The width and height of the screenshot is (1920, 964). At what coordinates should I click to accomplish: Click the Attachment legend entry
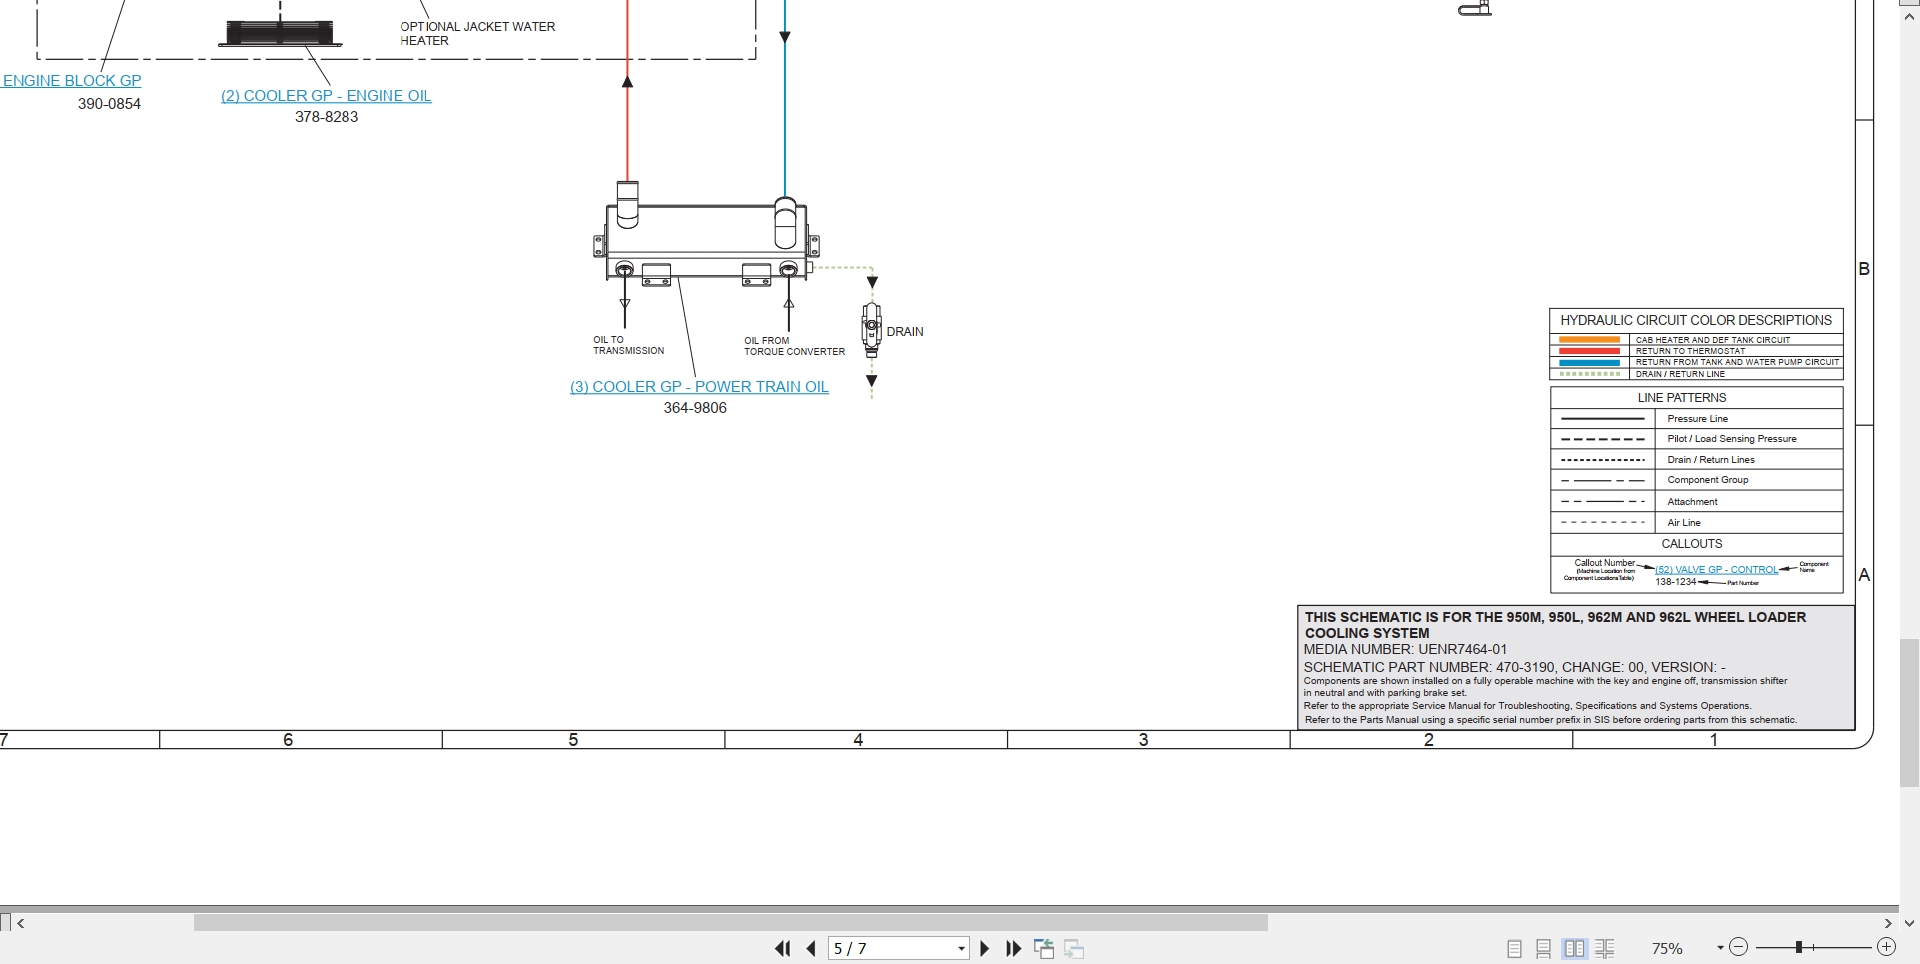click(1692, 502)
